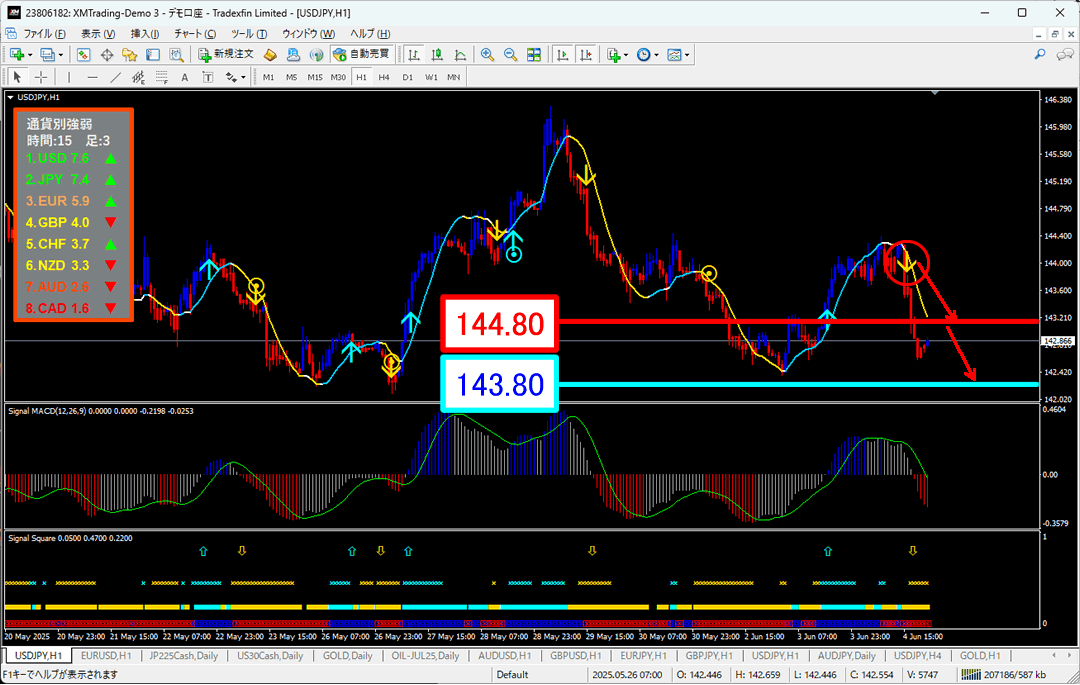Open the Data Window crosshair icon
Screen dimensions: 1080x685
tap(107, 54)
